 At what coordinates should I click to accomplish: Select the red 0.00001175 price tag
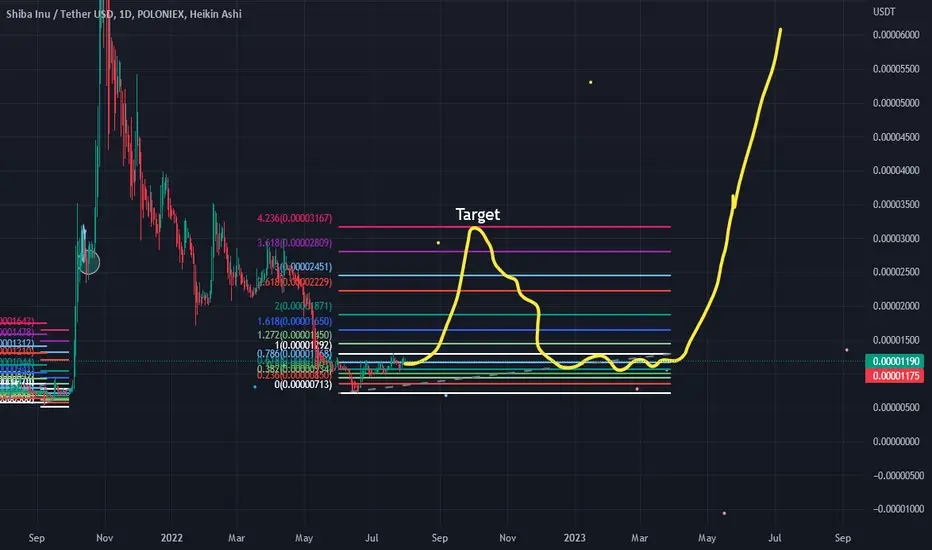pos(895,376)
